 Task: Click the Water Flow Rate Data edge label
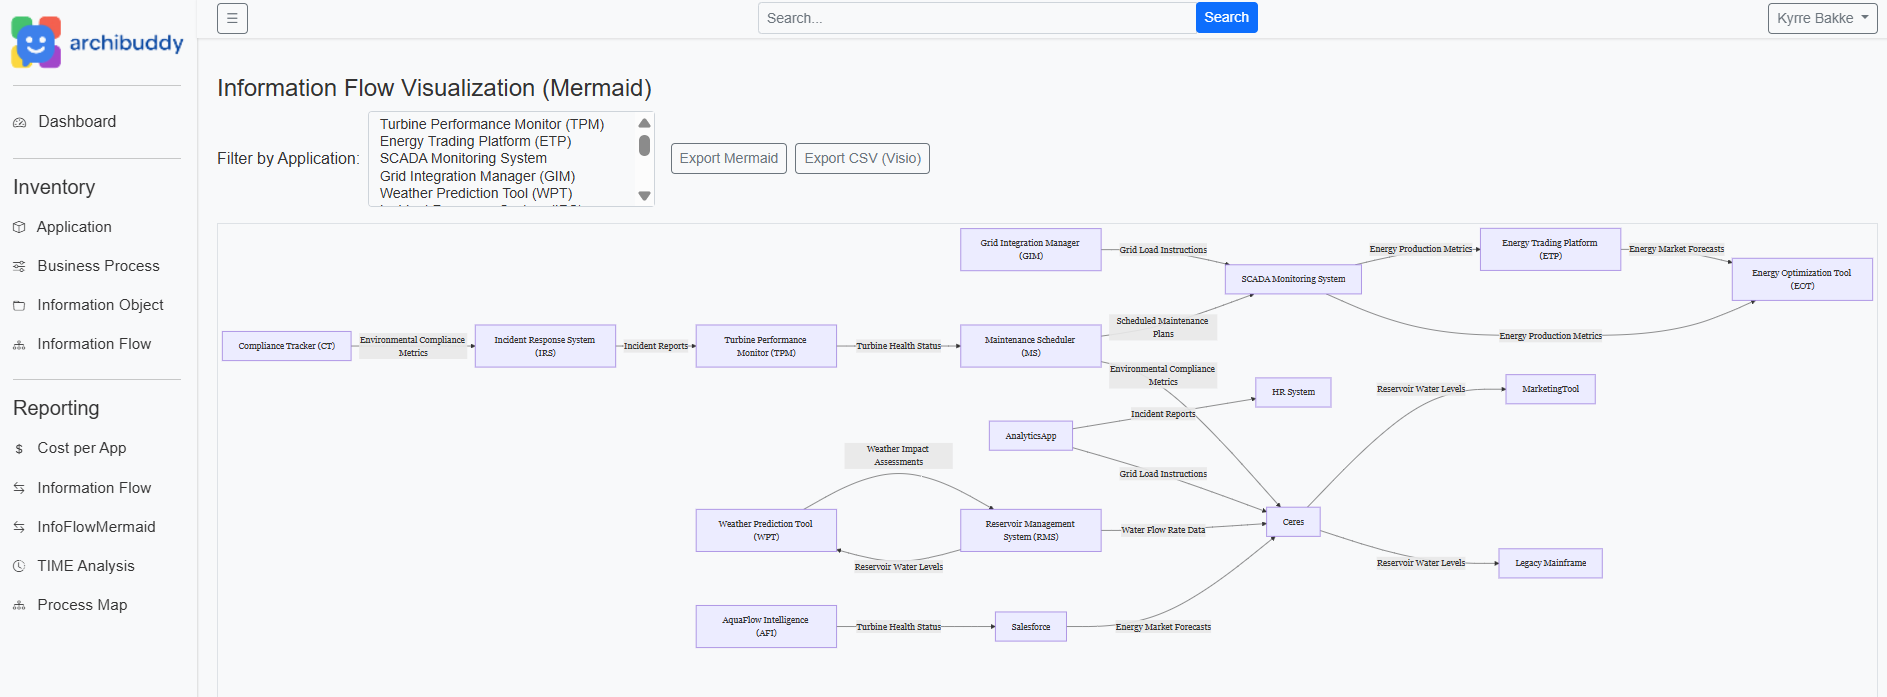1163,530
